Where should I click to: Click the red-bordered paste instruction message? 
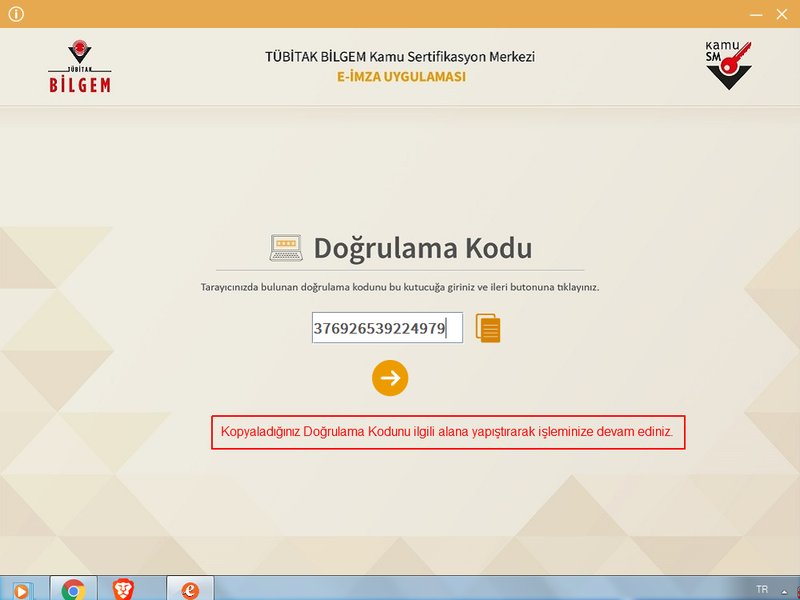tap(448, 432)
